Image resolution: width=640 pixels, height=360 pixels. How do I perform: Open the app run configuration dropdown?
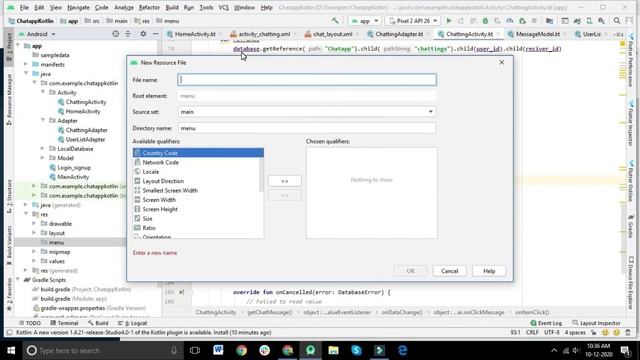tap(364, 20)
